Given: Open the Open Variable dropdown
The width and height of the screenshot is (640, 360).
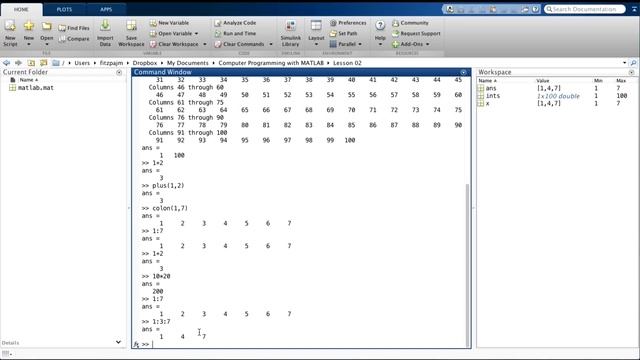Looking at the screenshot, I should [174, 33].
